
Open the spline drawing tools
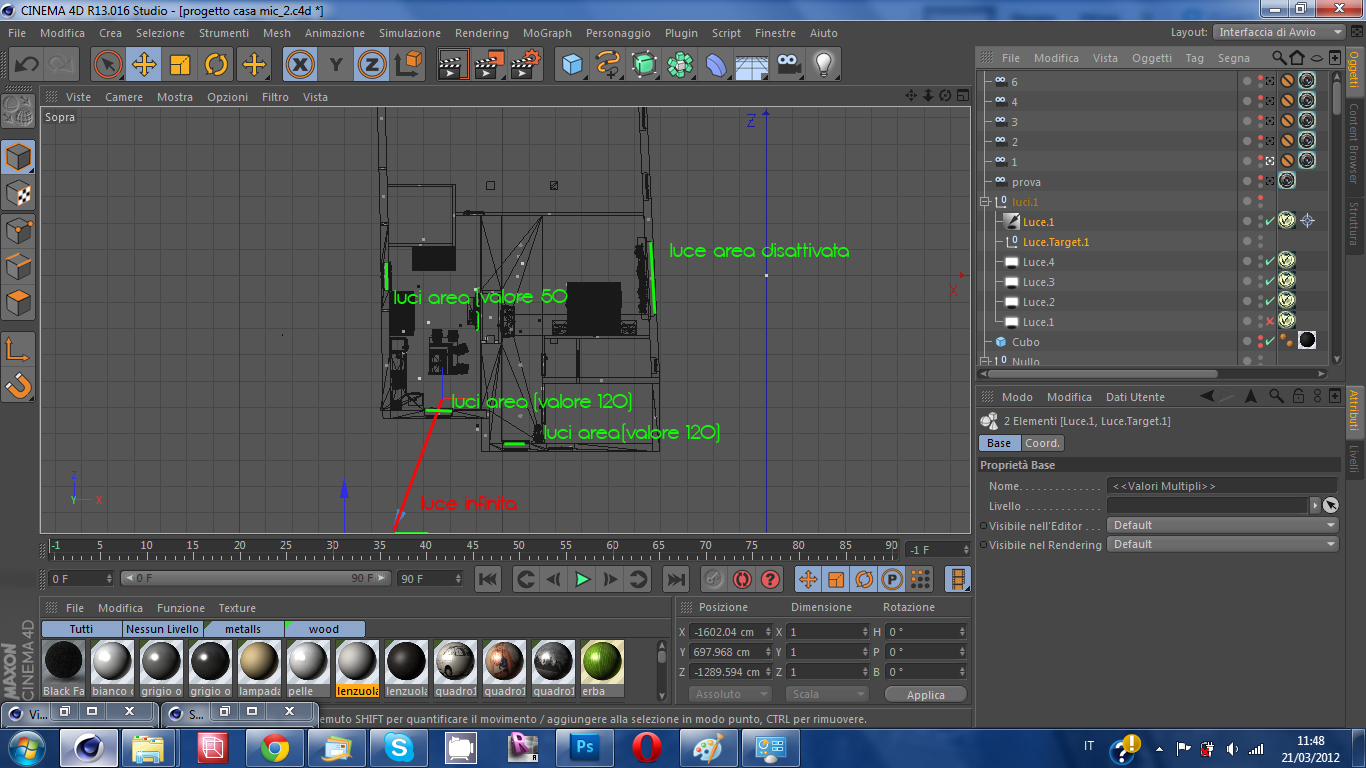pos(608,66)
